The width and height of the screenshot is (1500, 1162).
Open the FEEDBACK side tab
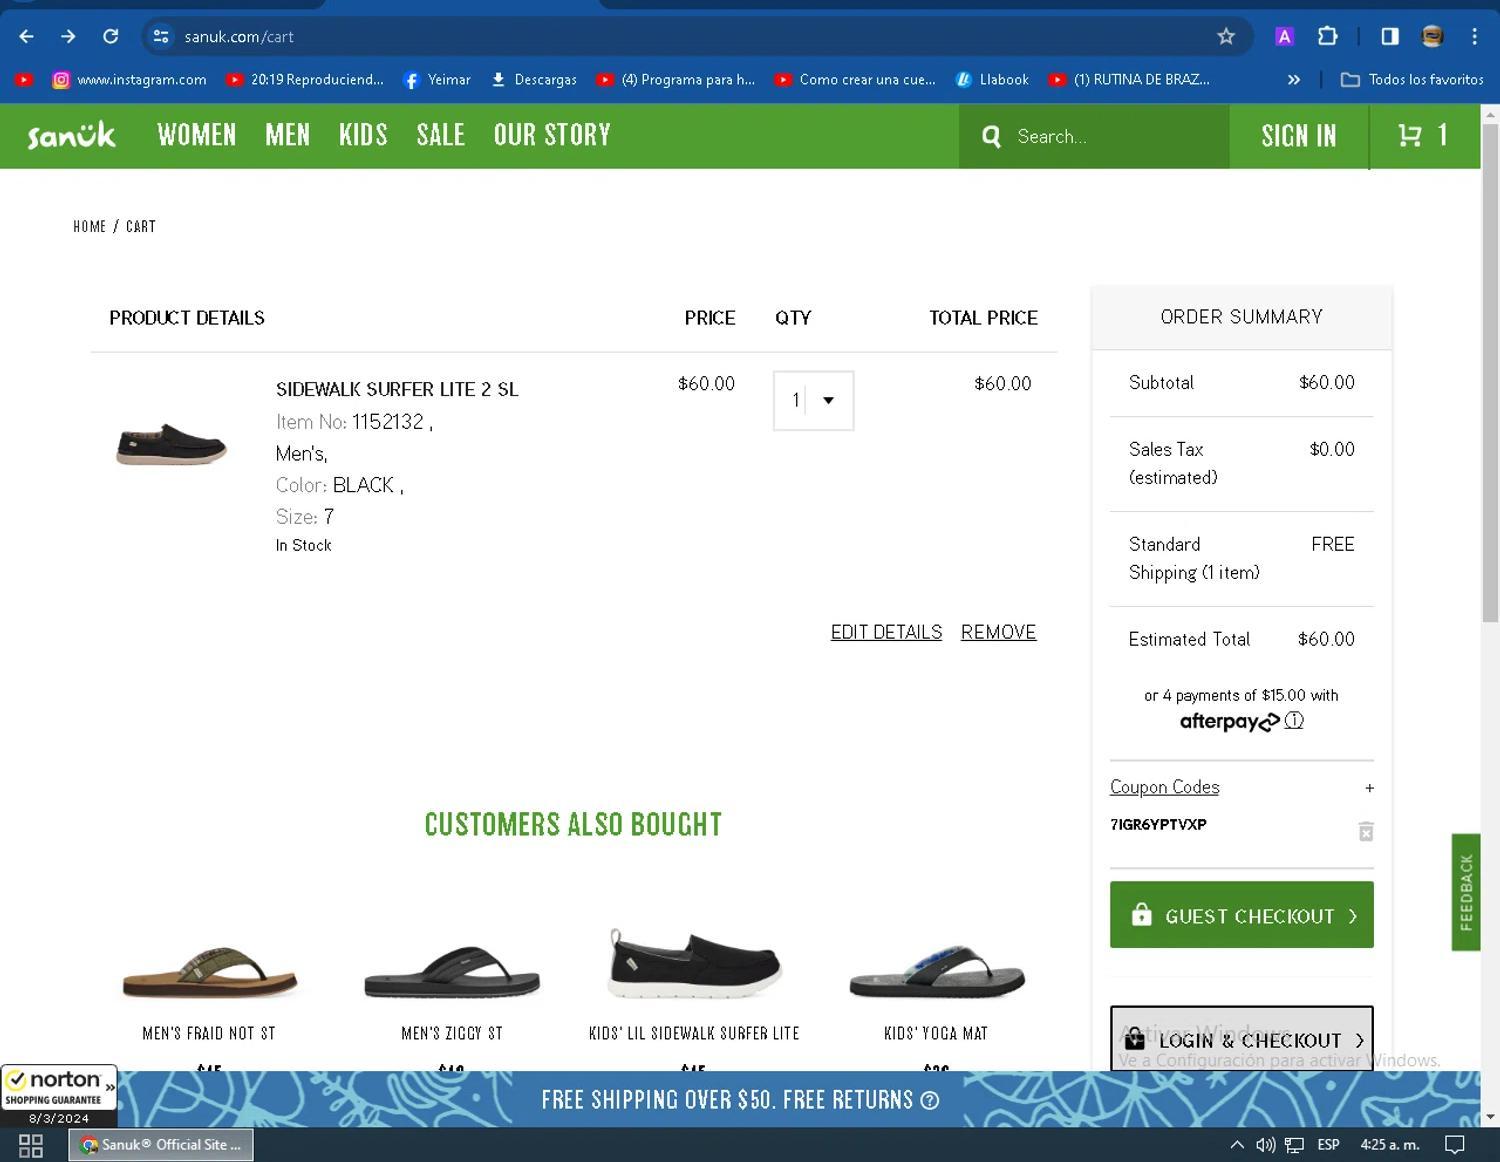coord(1466,892)
